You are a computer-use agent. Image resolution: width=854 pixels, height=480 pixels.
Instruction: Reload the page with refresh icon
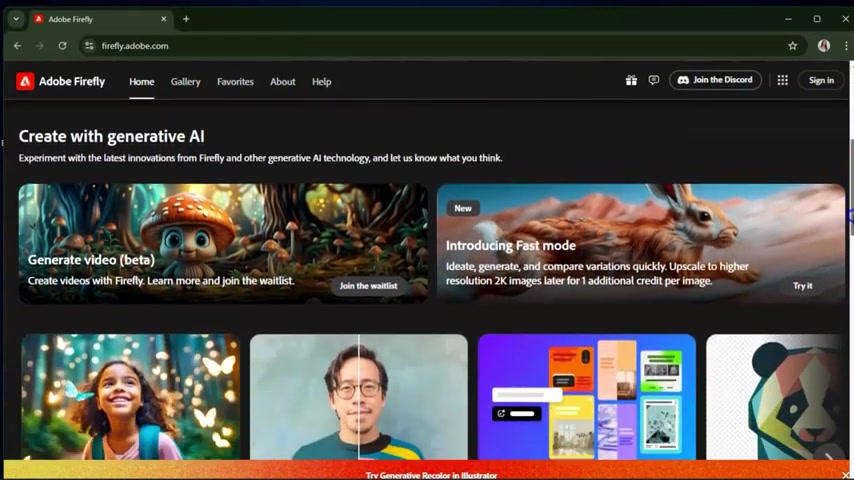[x=63, y=46]
